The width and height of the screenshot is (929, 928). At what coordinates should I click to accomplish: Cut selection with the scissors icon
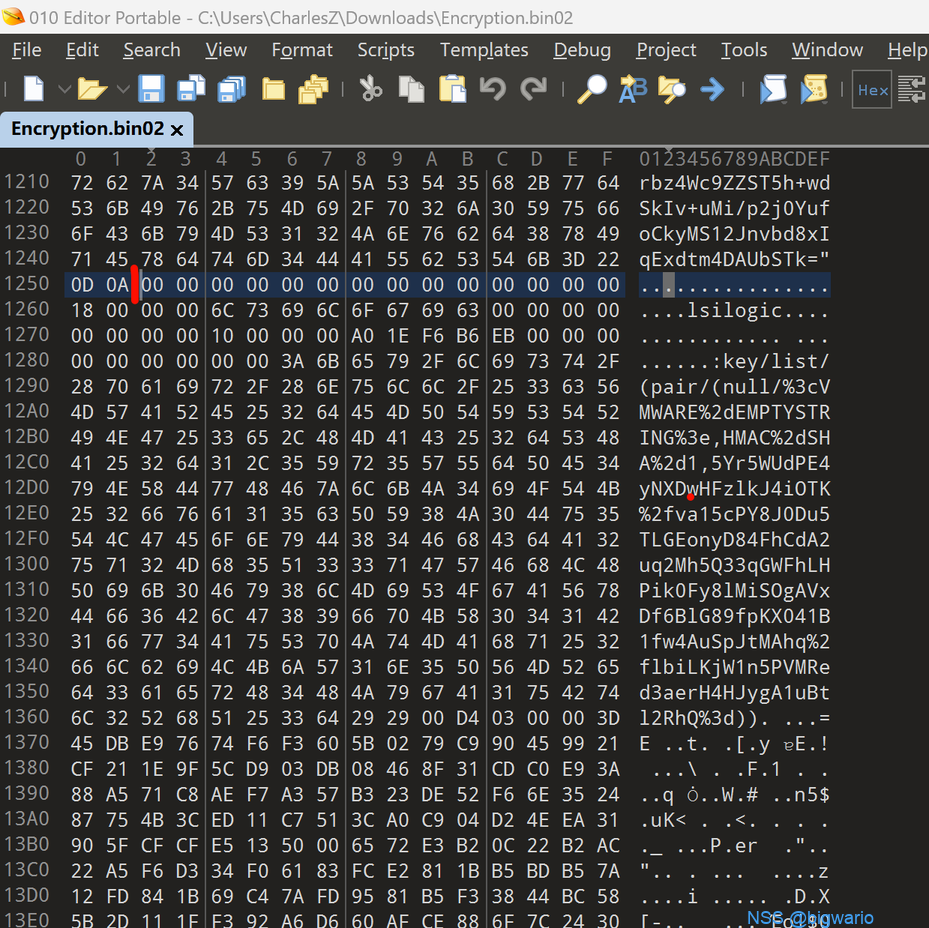(x=371, y=90)
